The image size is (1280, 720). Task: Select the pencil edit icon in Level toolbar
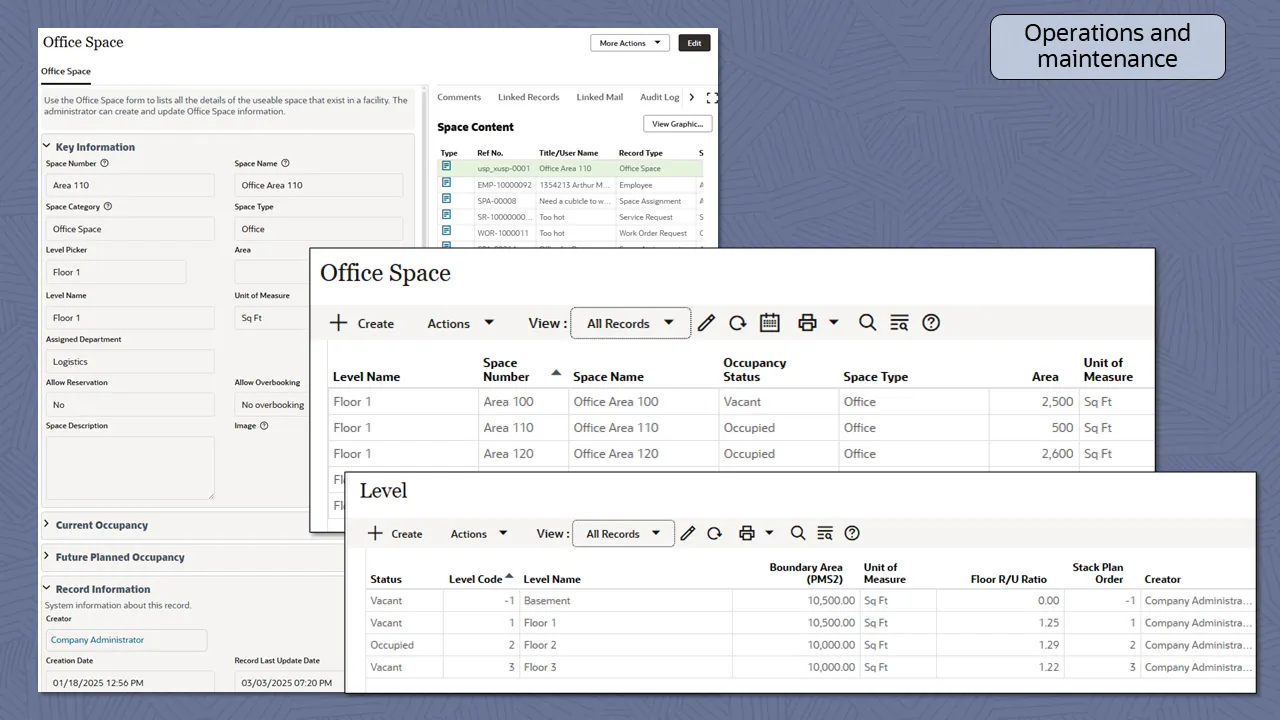coord(688,533)
